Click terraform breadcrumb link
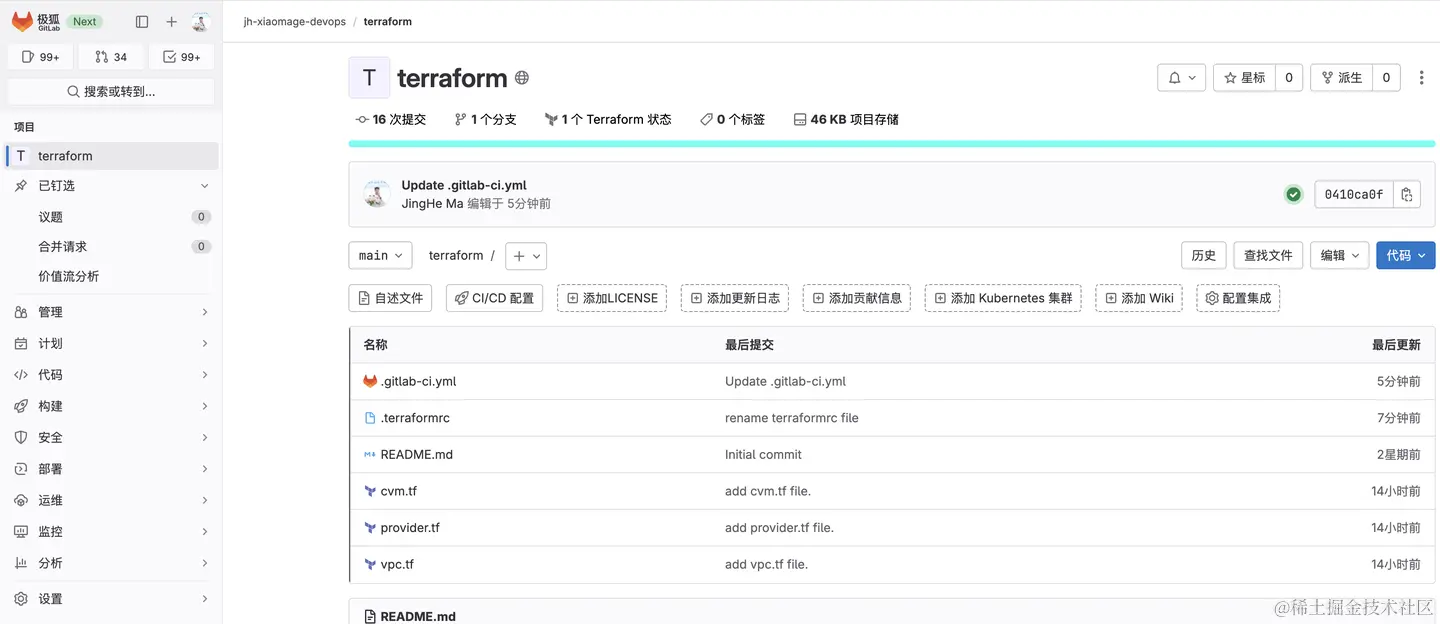Screen dimensions: 1440x624 388,21
